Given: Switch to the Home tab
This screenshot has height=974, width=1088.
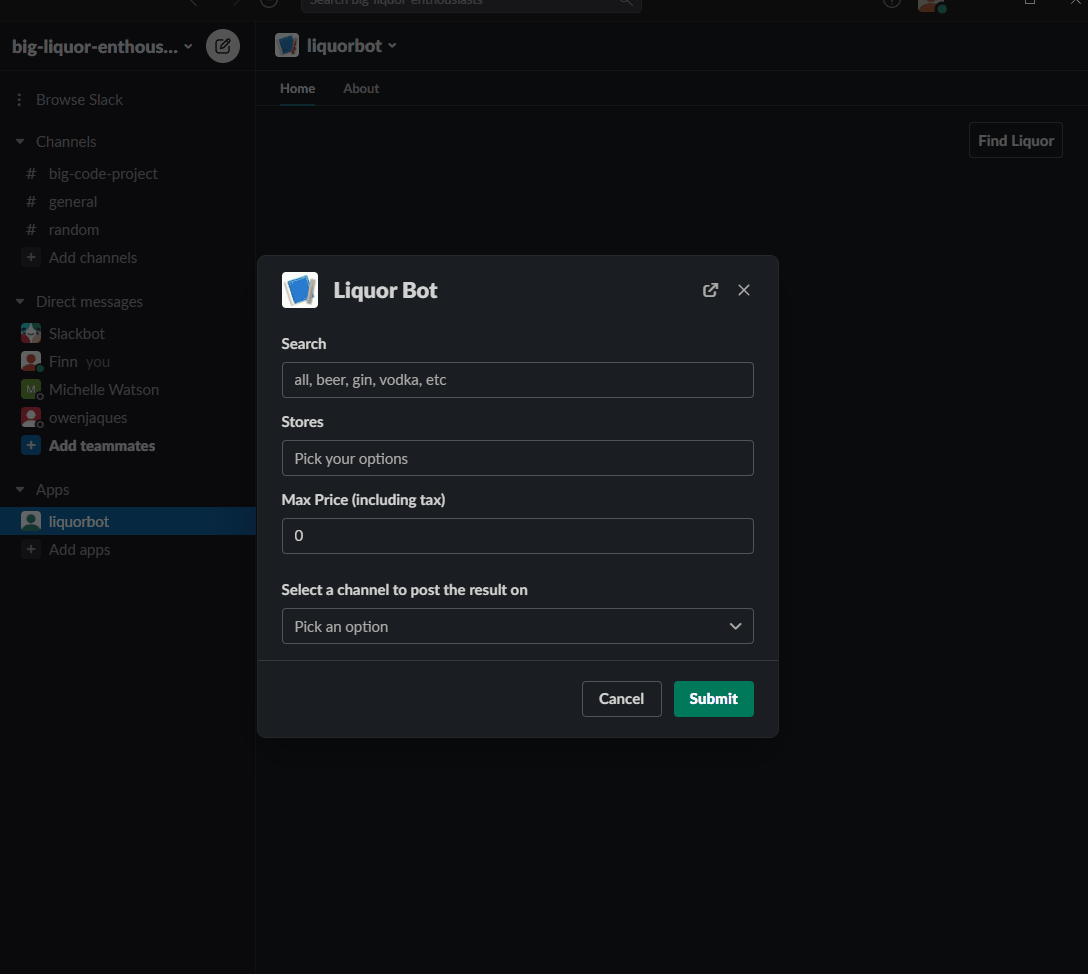Looking at the screenshot, I should [297, 89].
